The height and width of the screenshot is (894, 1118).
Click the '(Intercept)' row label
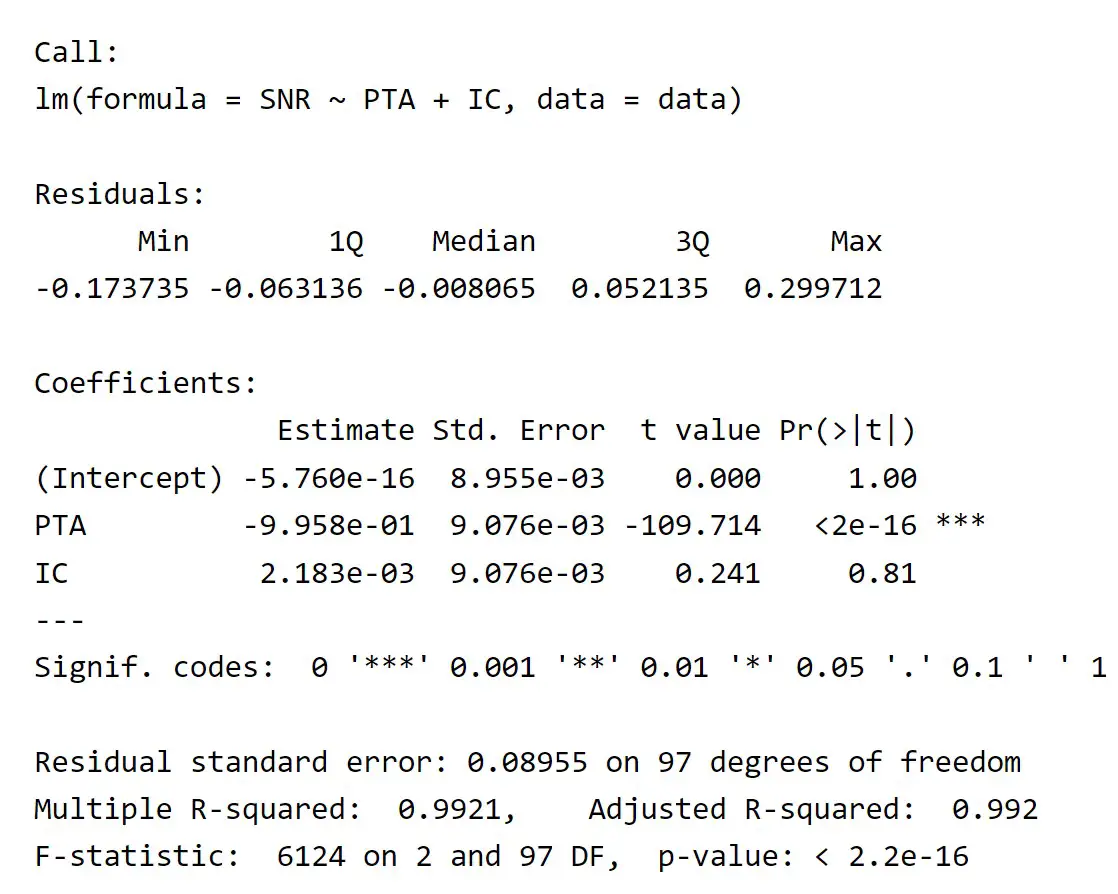(x=129, y=478)
